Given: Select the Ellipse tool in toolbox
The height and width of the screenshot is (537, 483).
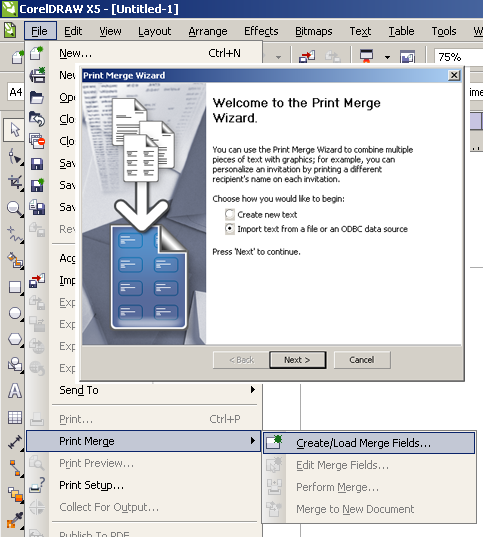Looking at the screenshot, I should [x=14, y=313].
